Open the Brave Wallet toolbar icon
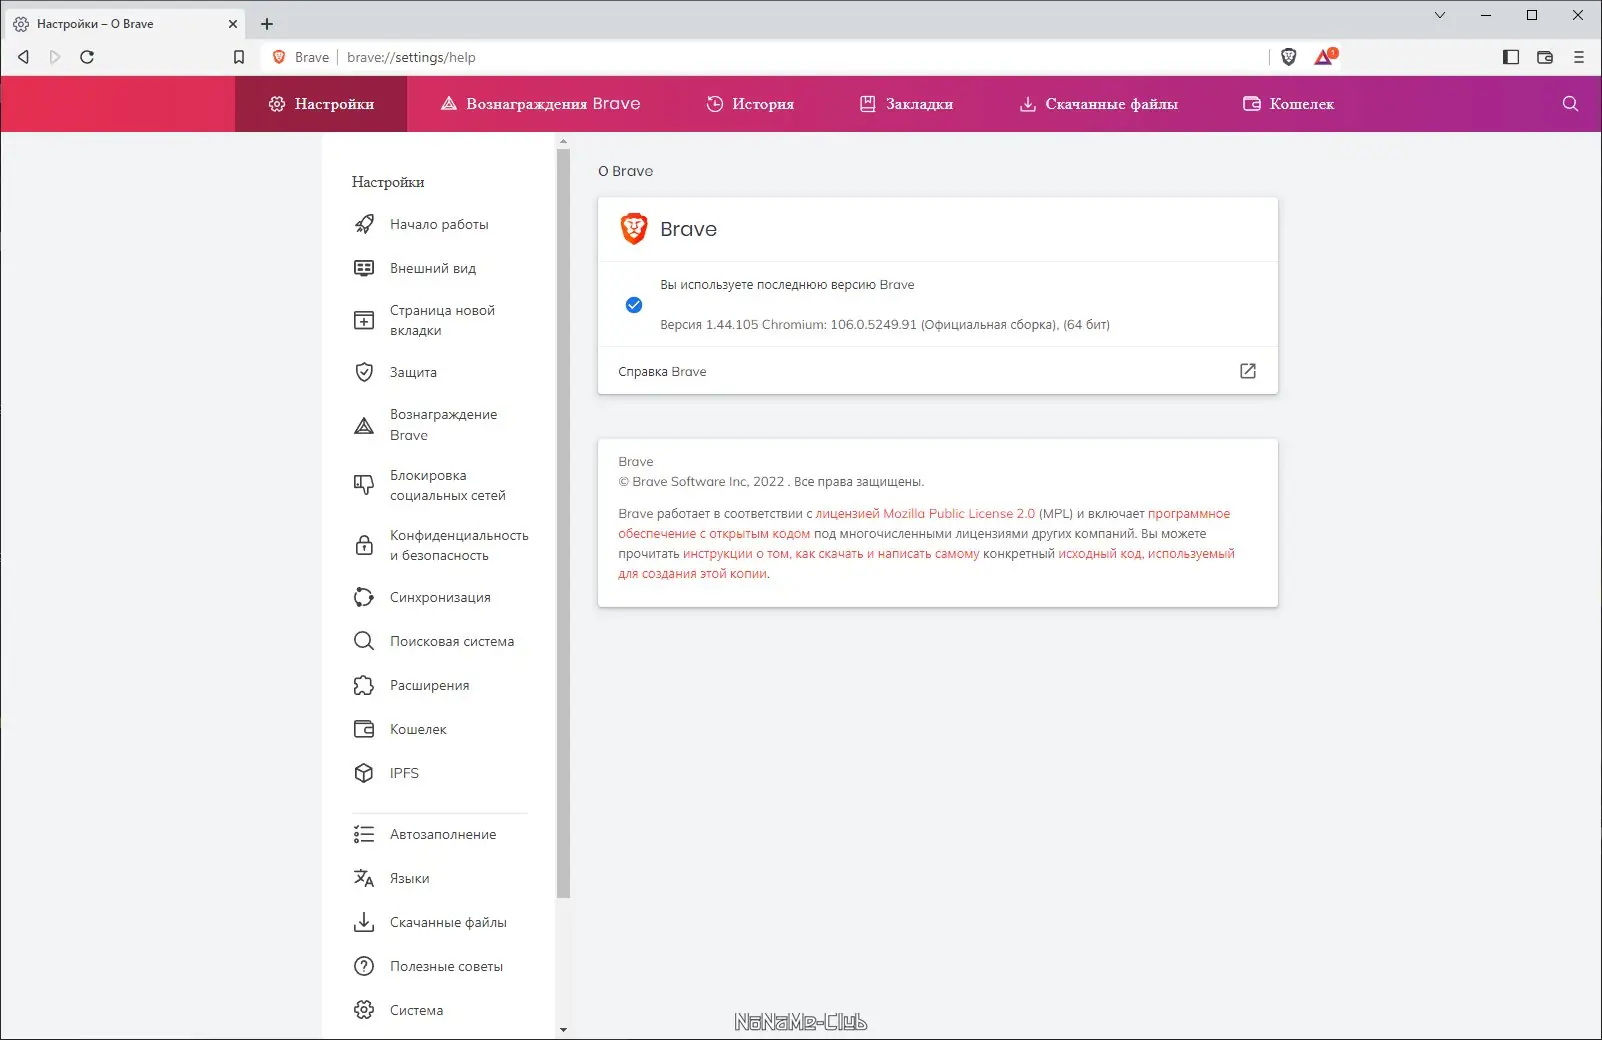The width and height of the screenshot is (1602, 1040). click(x=1545, y=57)
